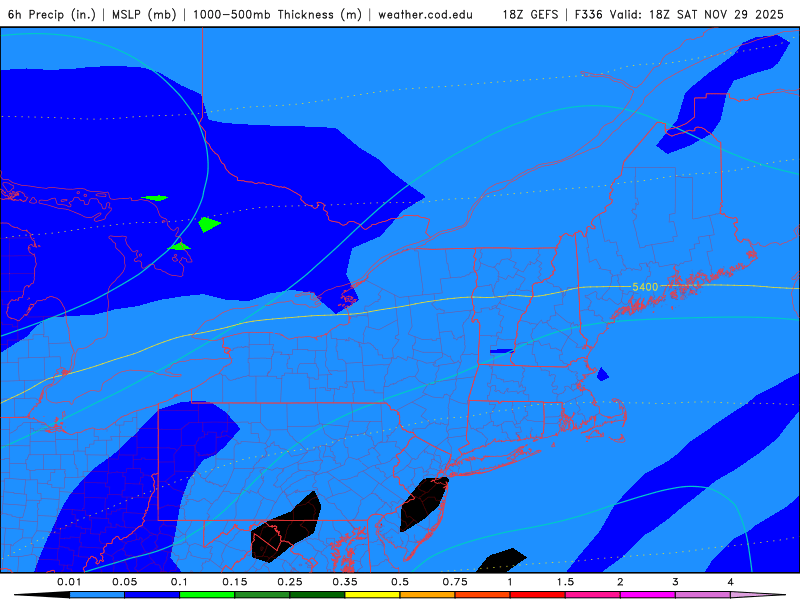Click the weather.cod.edu source text
This screenshot has height=600, width=800.
coord(425,15)
